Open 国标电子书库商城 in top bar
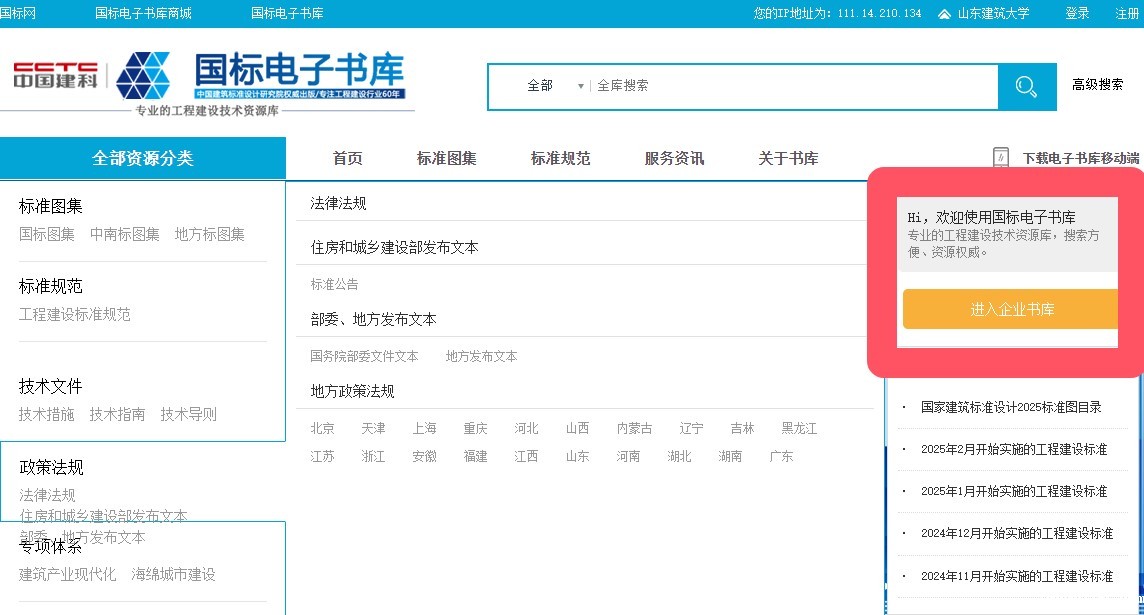This screenshot has height=615, width=1144. tap(143, 14)
